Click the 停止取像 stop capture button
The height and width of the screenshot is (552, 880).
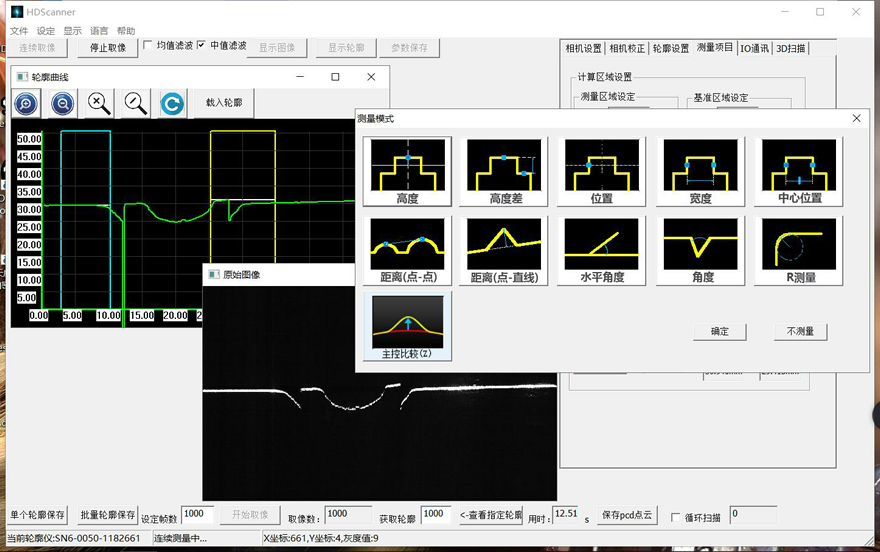coord(108,48)
